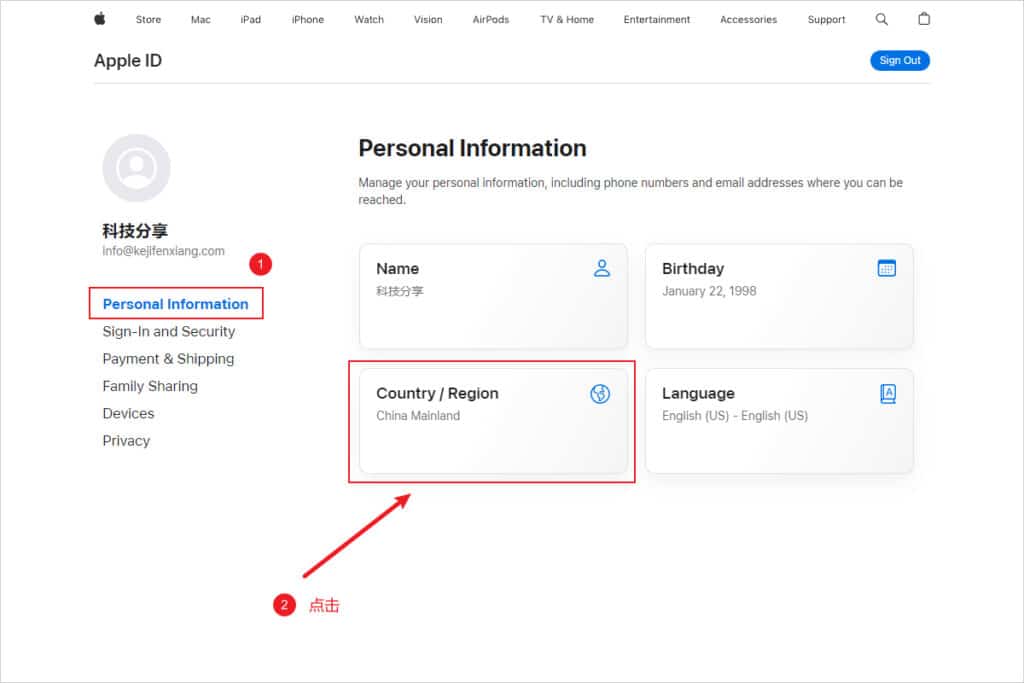
Task: Click the Apple ID page title
Action: (x=127, y=61)
